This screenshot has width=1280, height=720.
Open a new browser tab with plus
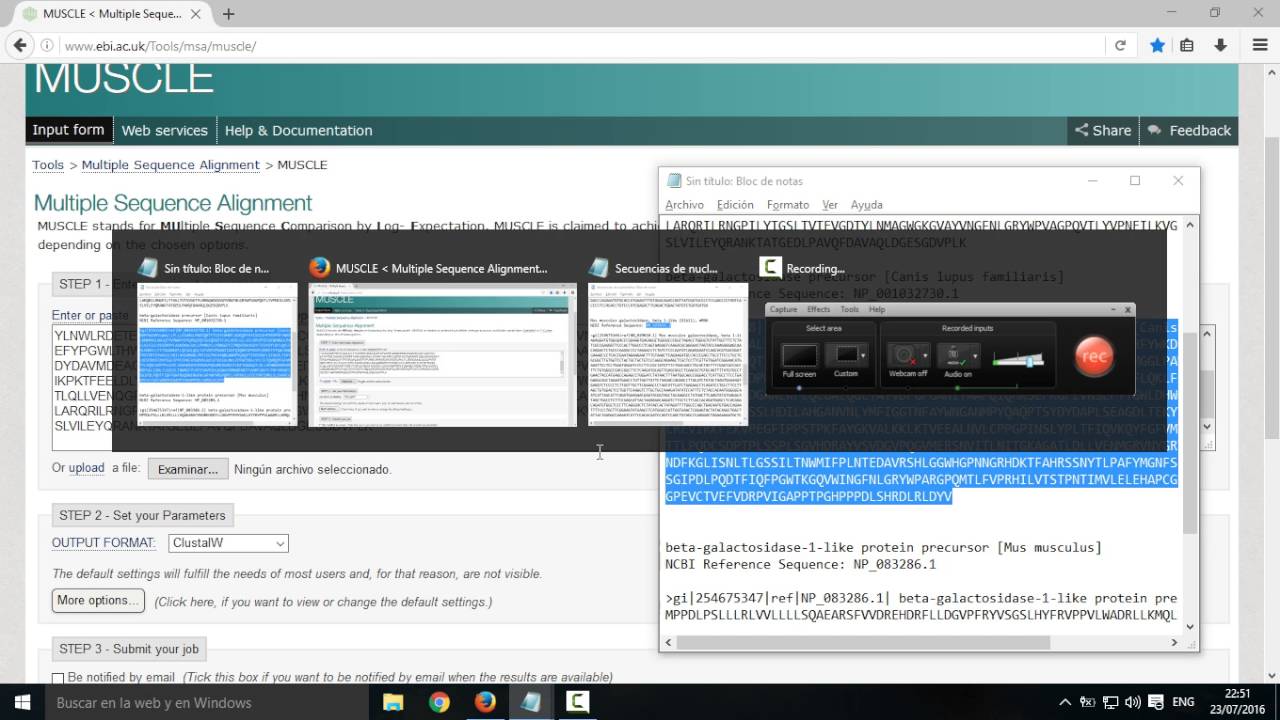(x=228, y=14)
